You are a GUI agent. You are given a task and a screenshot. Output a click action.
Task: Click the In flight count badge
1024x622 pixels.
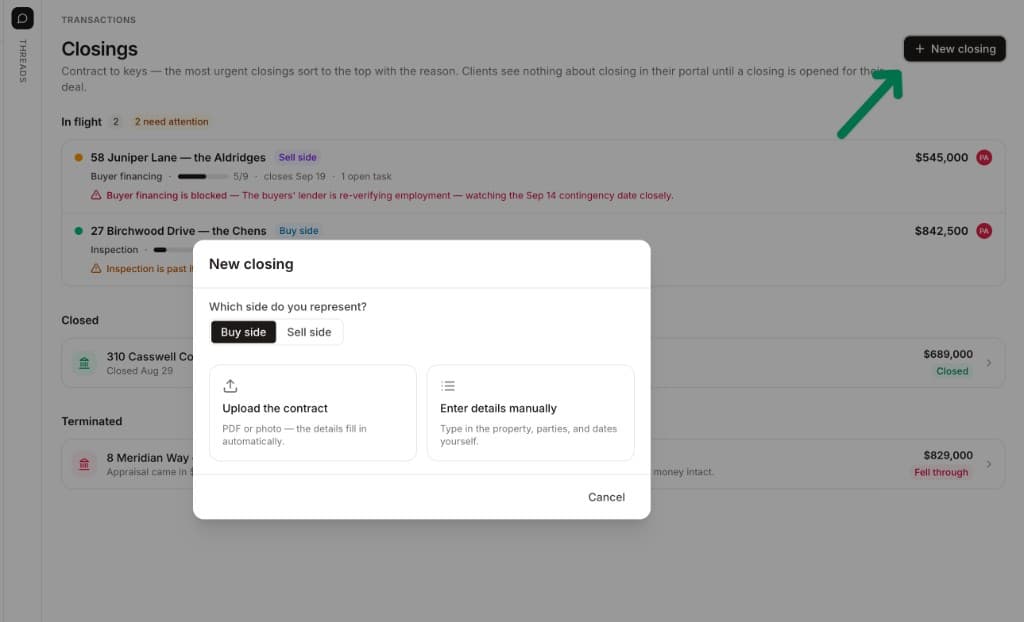116,122
